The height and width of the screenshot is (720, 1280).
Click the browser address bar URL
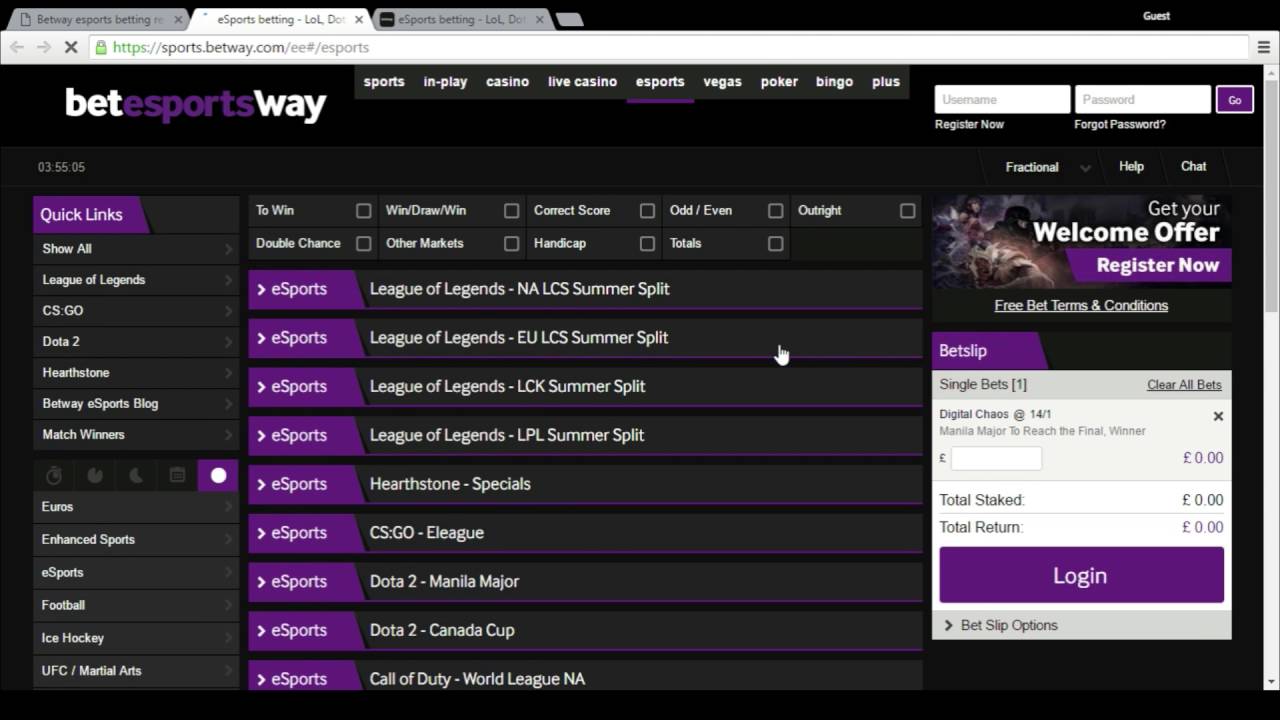[241, 47]
